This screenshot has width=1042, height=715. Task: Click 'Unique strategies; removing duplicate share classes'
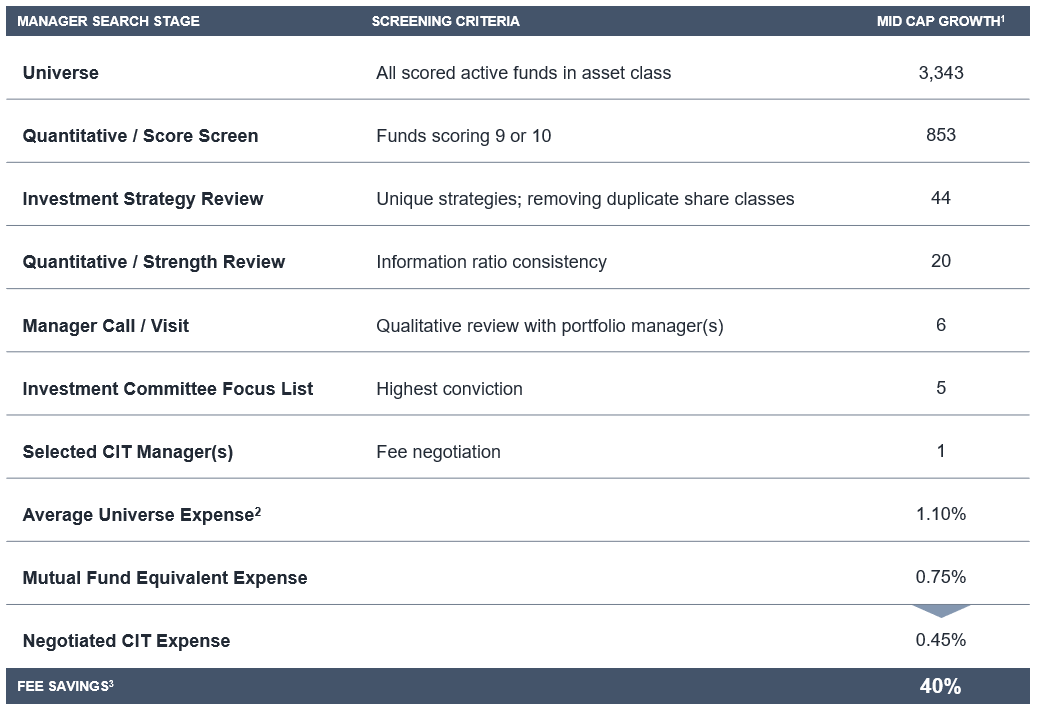[585, 199]
